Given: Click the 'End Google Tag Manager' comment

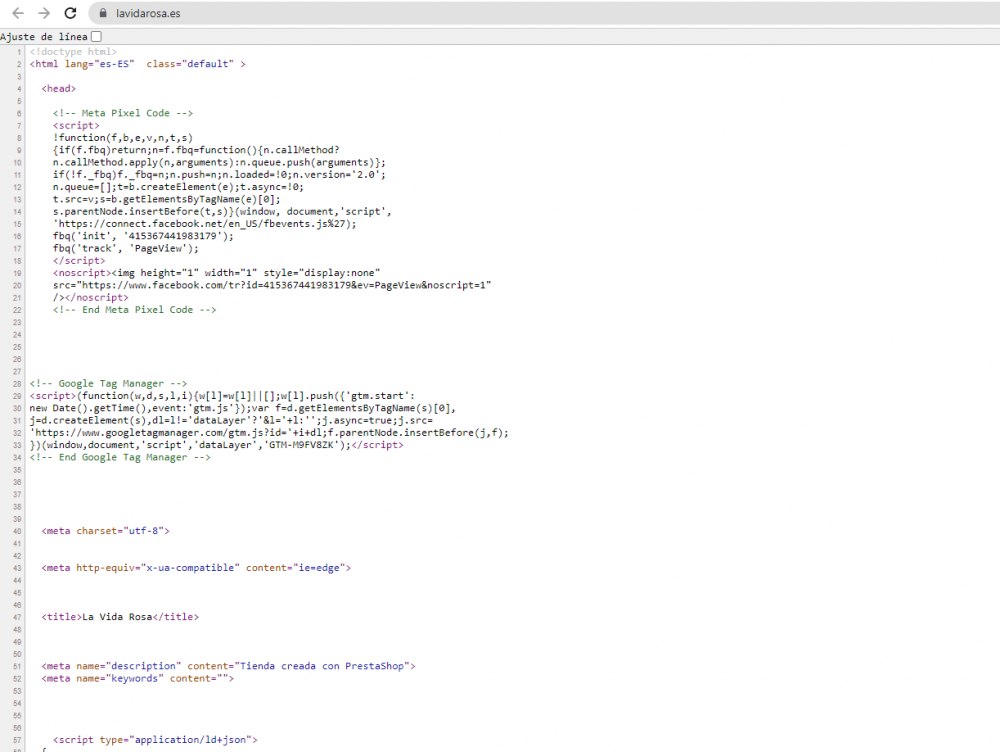Looking at the screenshot, I should click(x=120, y=457).
